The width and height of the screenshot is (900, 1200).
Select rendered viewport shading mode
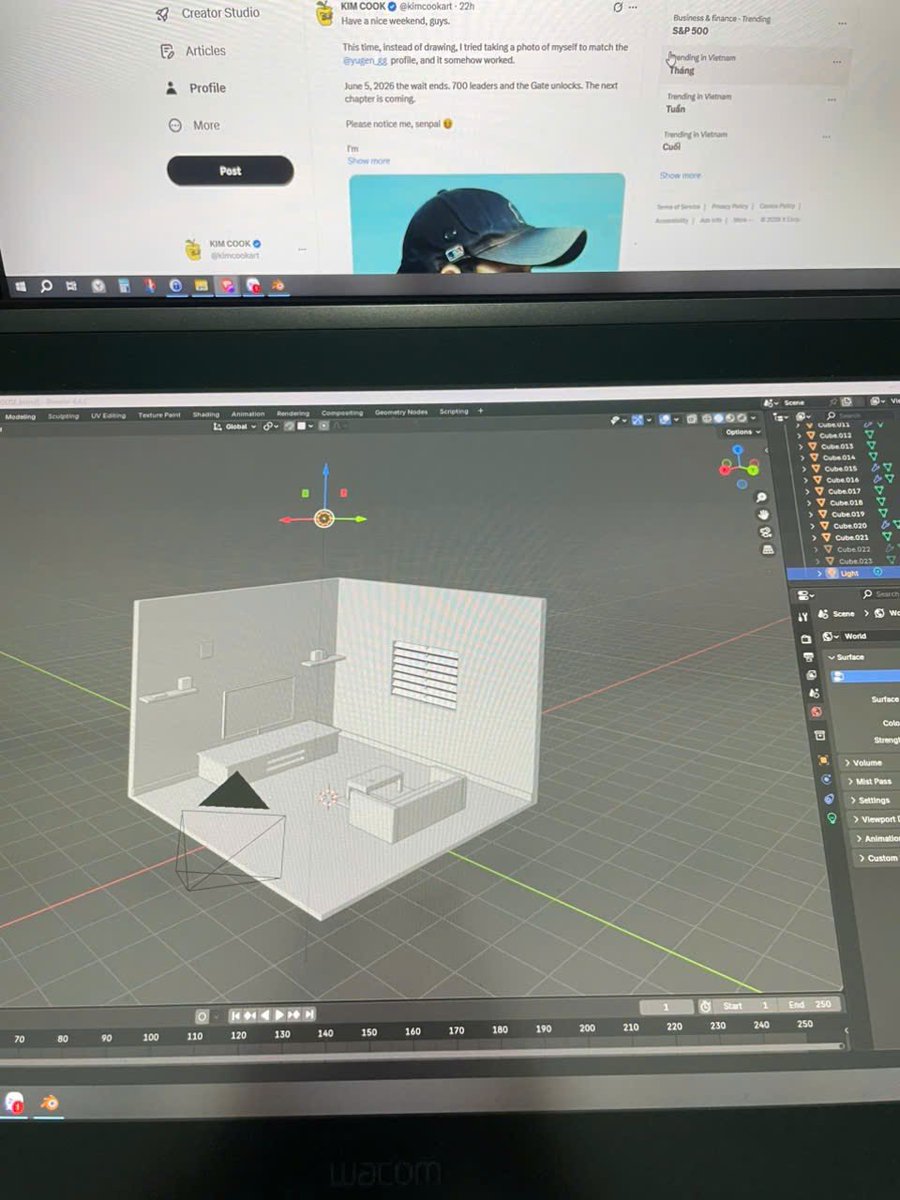[x=742, y=418]
